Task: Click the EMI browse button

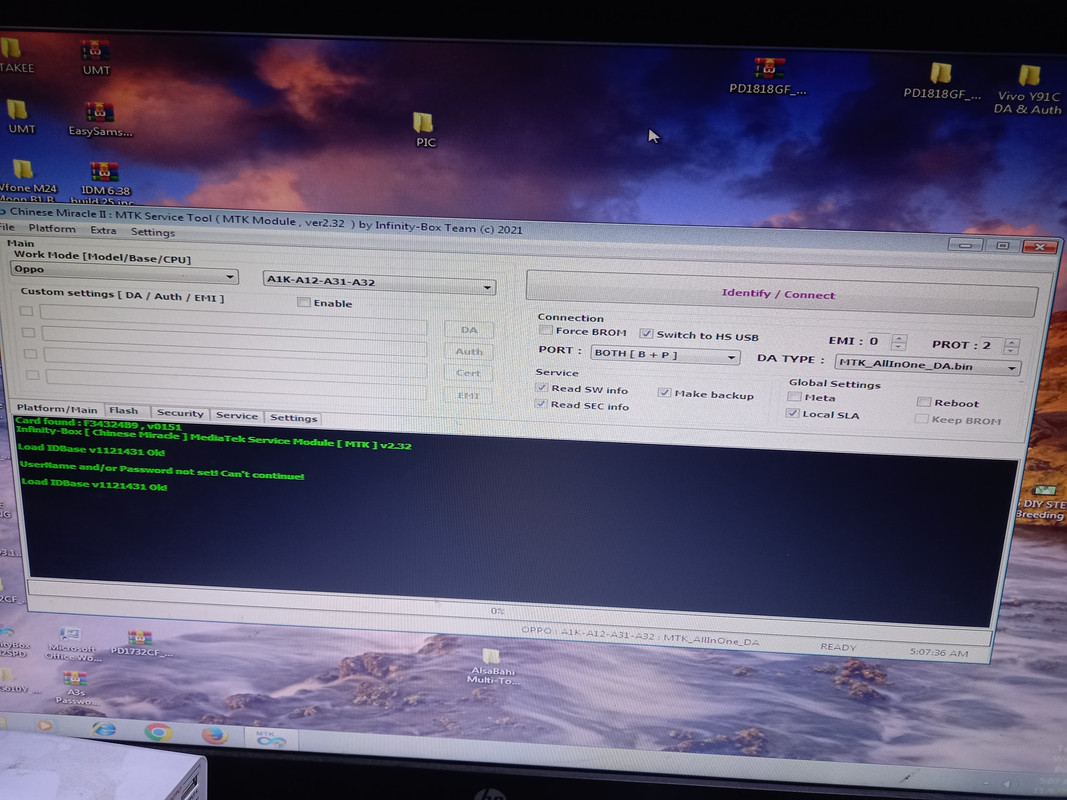Action: [468, 395]
